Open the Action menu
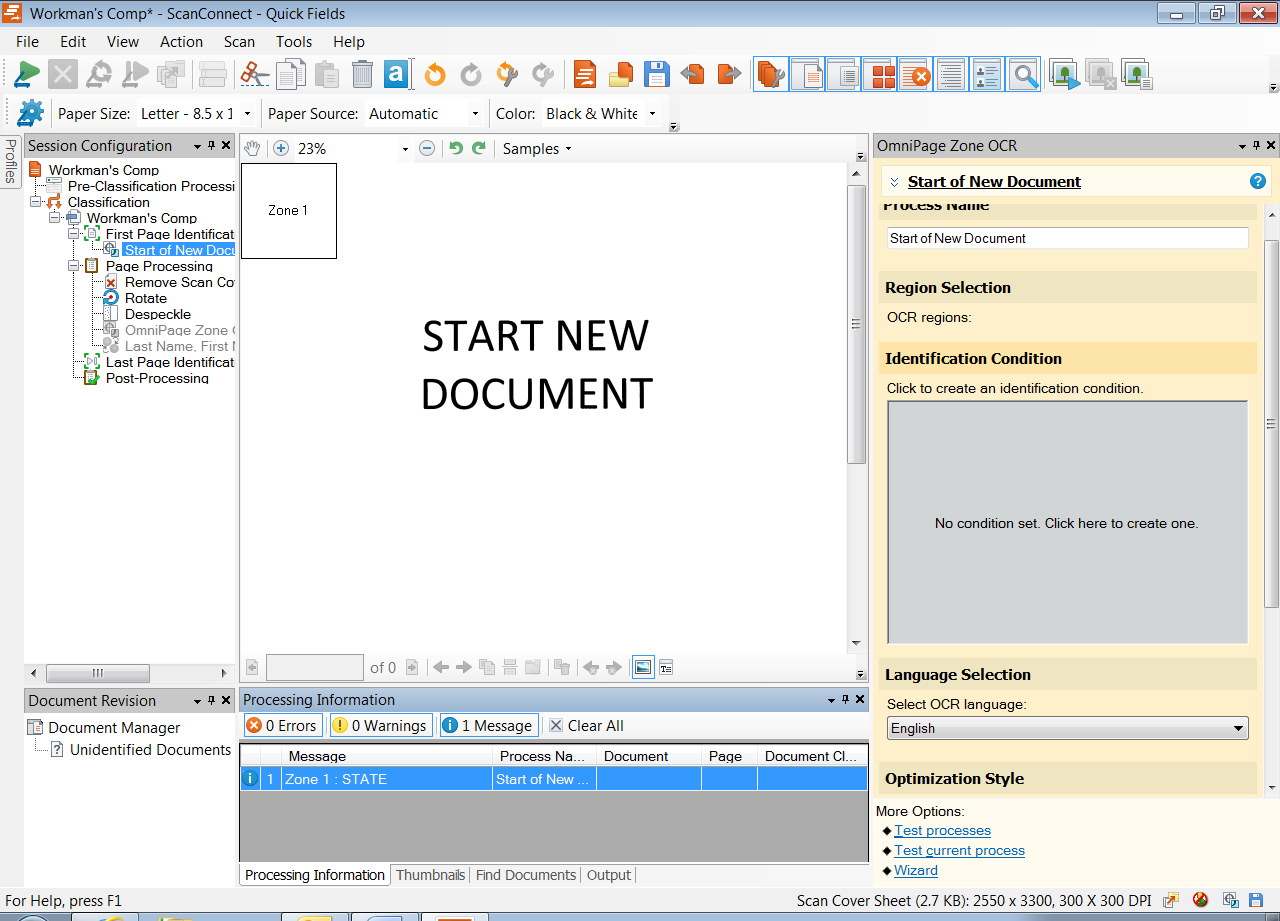The image size is (1280, 921). click(x=181, y=42)
